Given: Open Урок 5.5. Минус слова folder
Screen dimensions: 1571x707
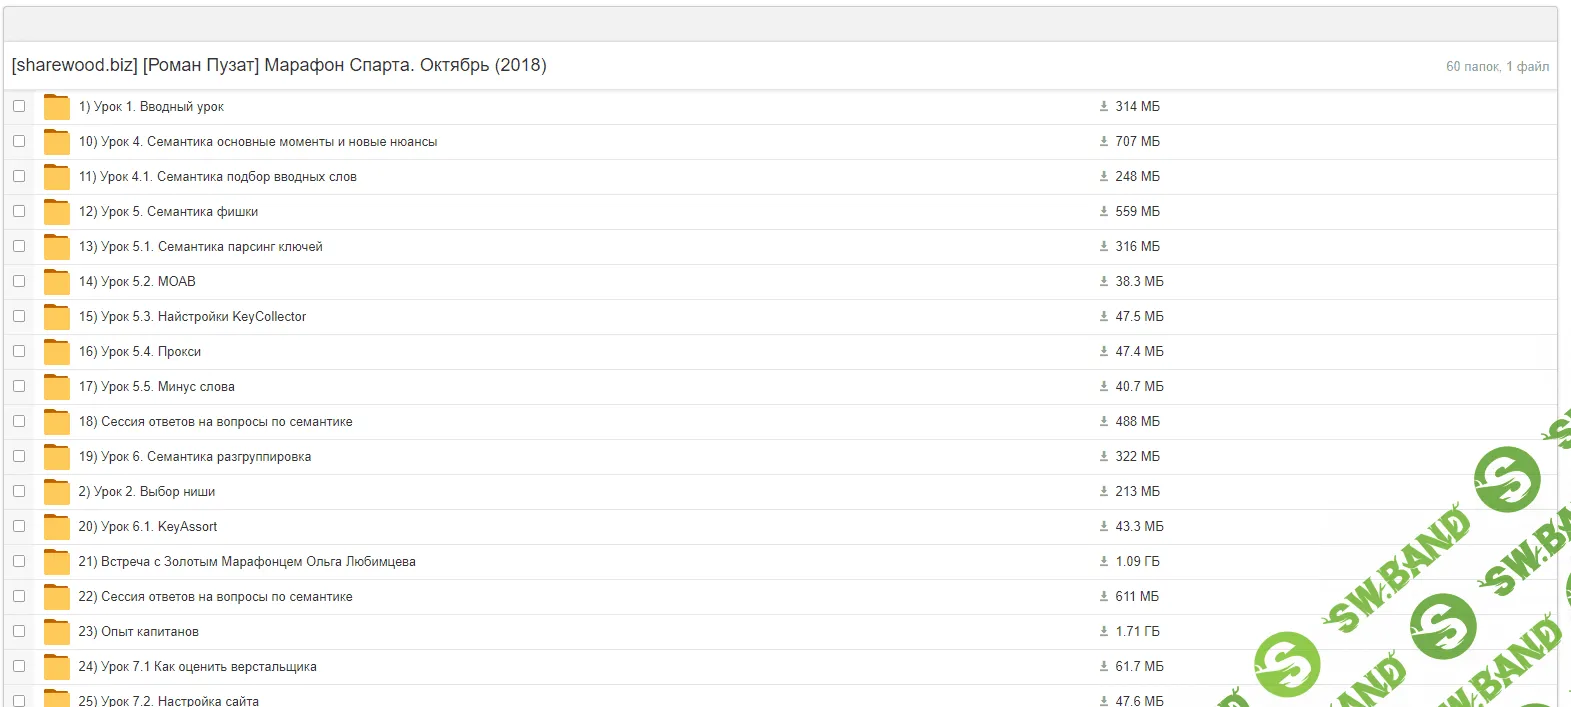Looking at the screenshot, I should click(x=156, y=387).
